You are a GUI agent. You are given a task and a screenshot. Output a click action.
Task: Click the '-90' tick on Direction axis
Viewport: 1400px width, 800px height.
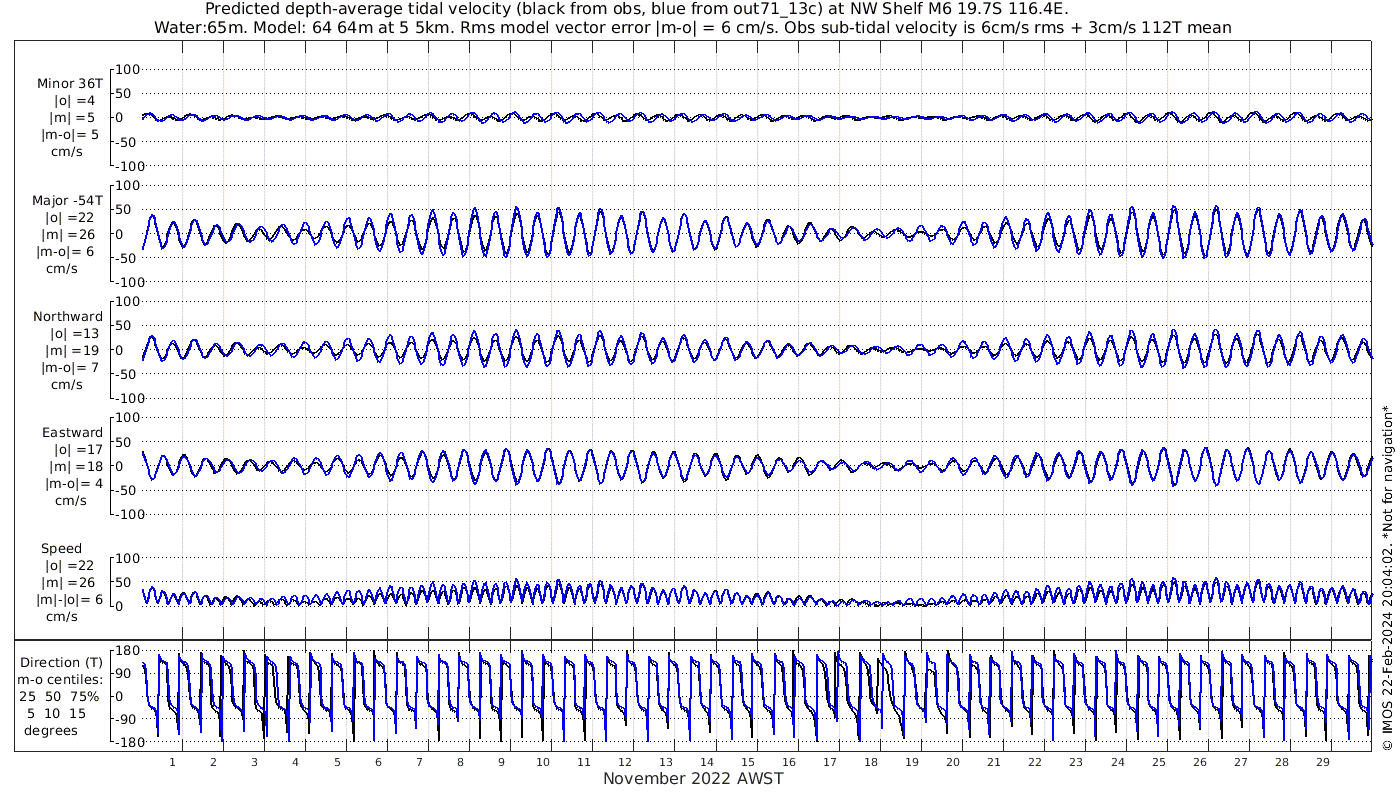pyautogui.click(x=128, y=720)
